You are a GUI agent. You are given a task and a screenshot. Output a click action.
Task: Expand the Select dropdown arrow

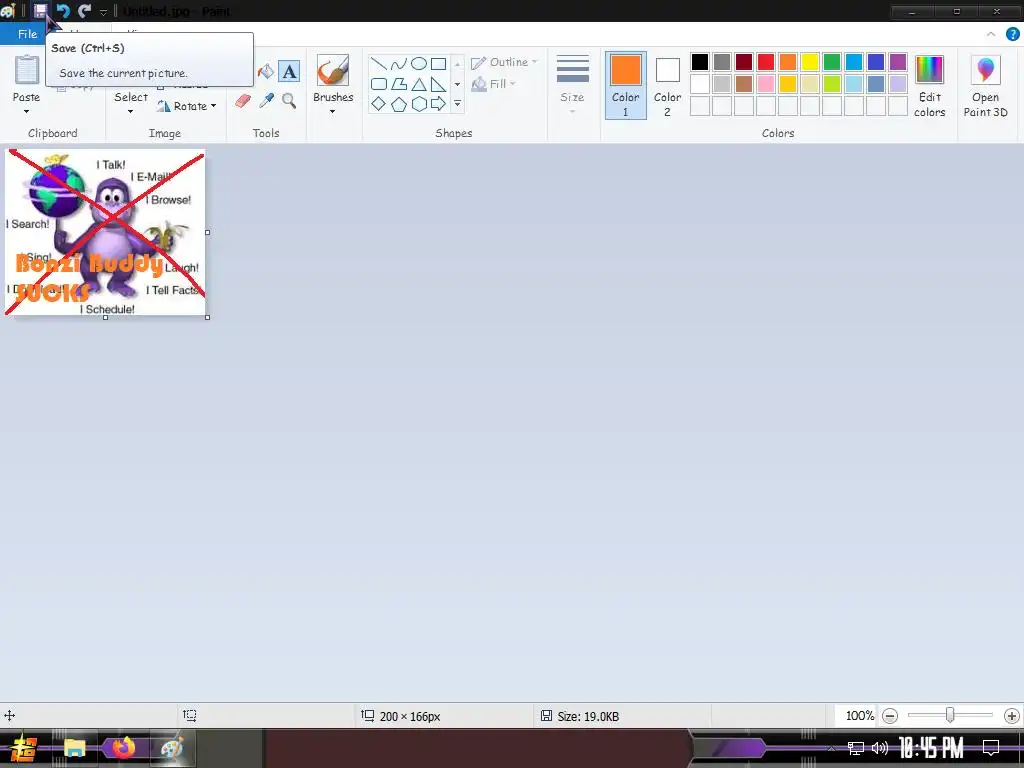coord(131,111)
